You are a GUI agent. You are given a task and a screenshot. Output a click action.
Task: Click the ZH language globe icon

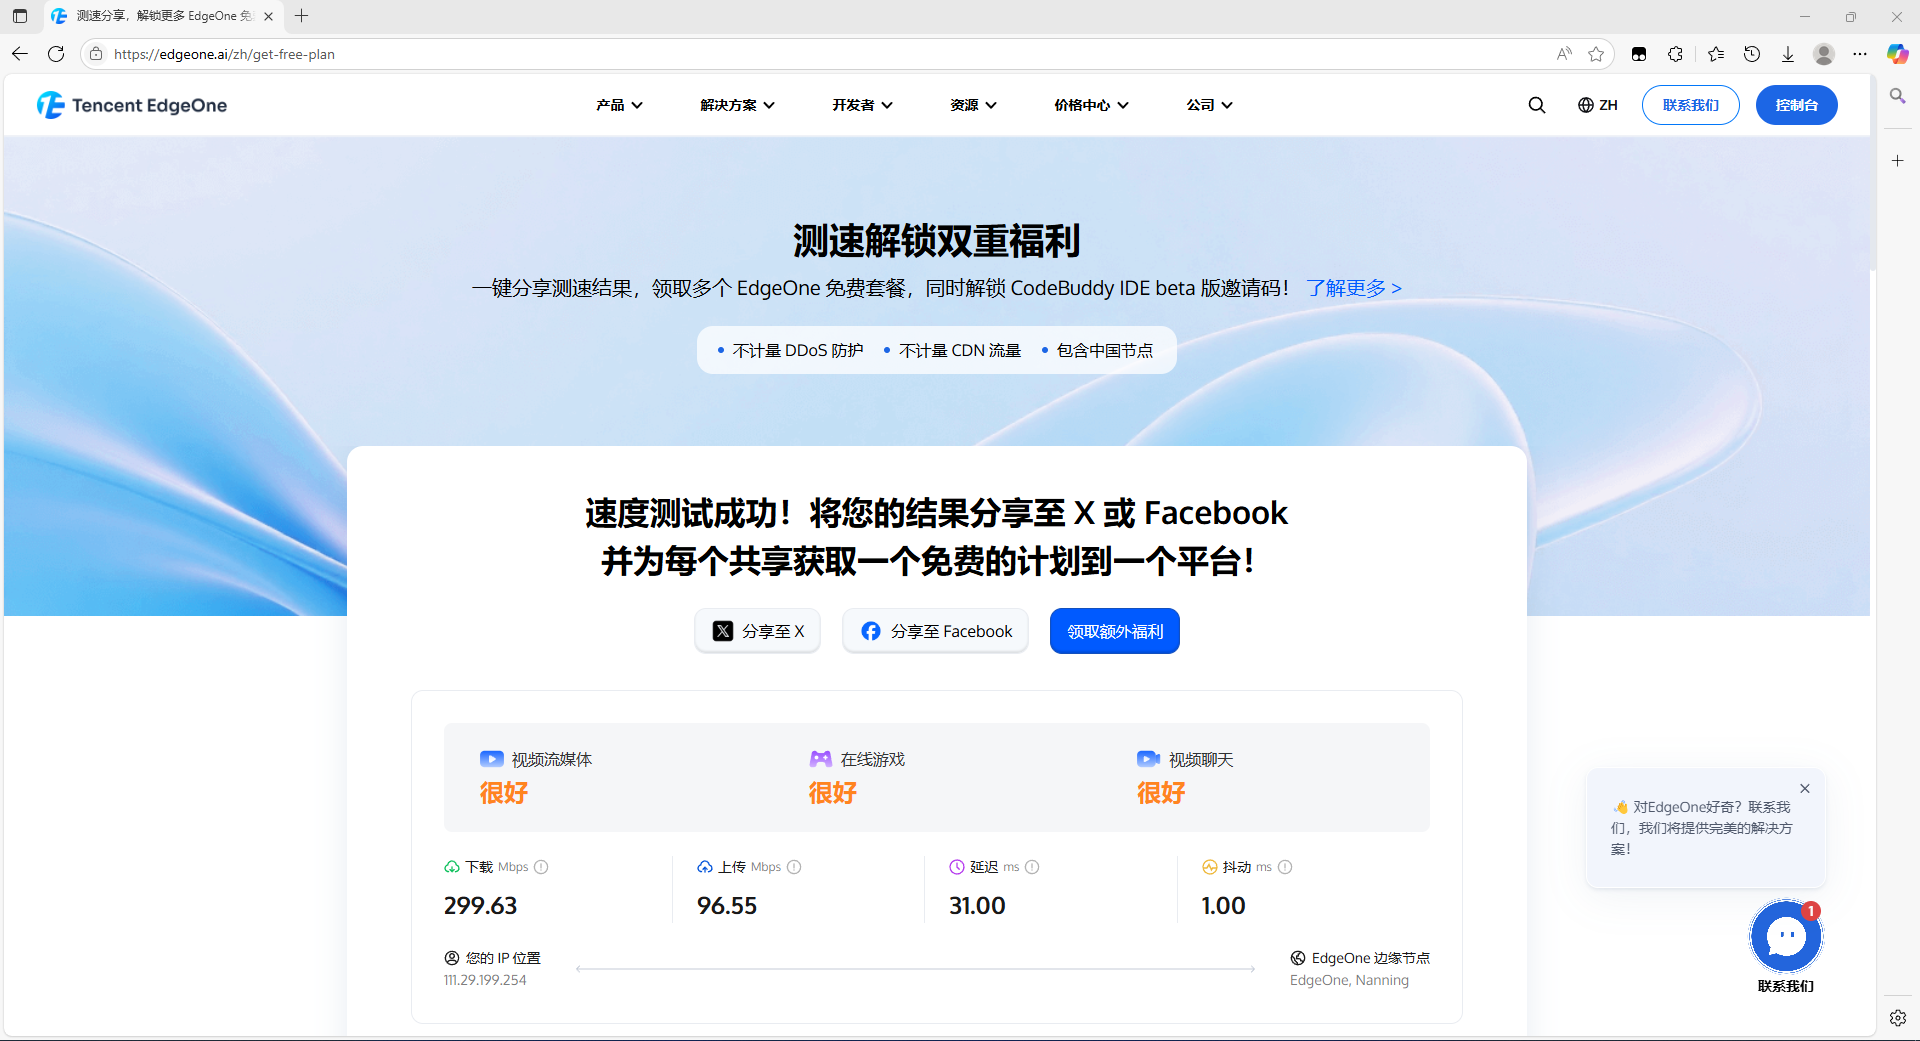click(1583, 104)
